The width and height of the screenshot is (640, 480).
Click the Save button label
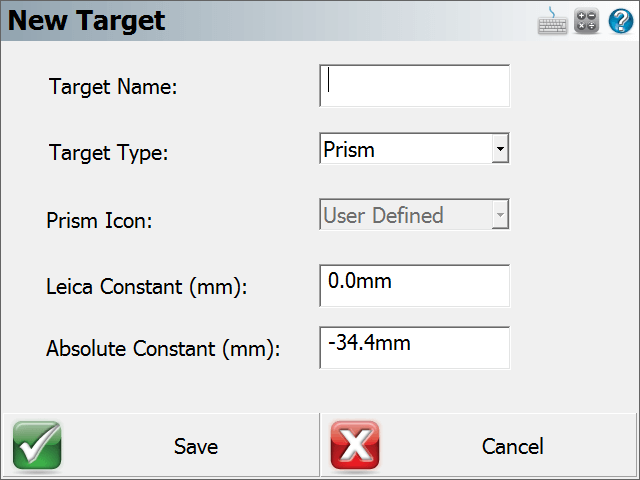coord(196,446)
